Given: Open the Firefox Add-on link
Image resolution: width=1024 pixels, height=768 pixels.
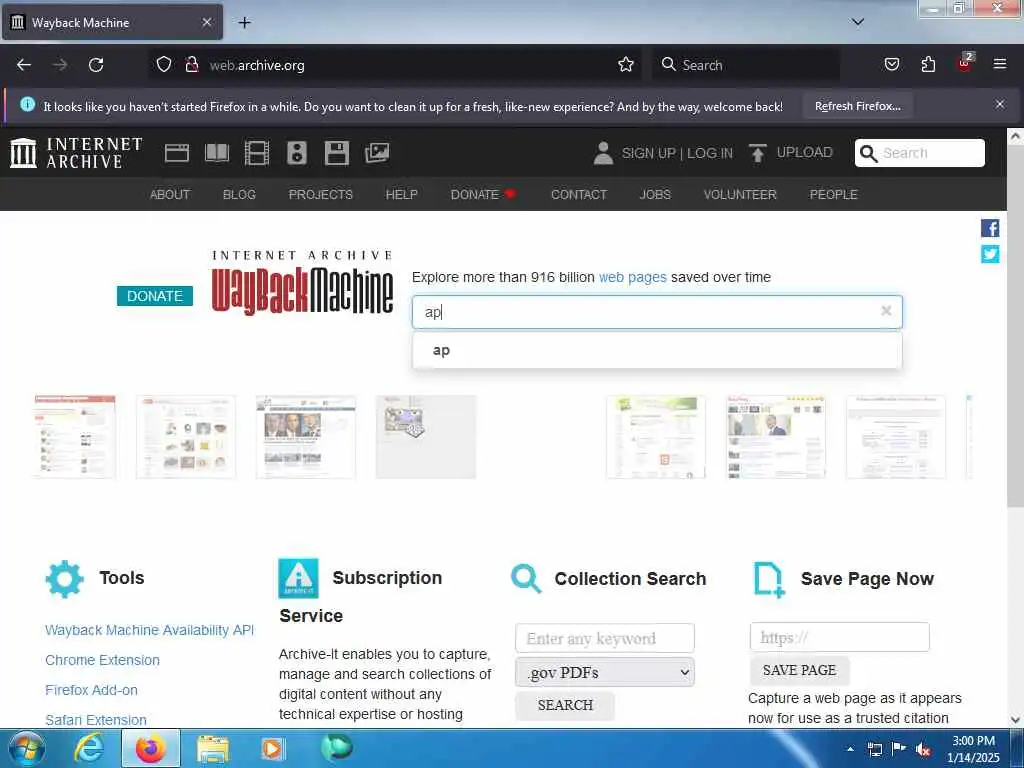Looking at the screenshot, I should [91, 690].
